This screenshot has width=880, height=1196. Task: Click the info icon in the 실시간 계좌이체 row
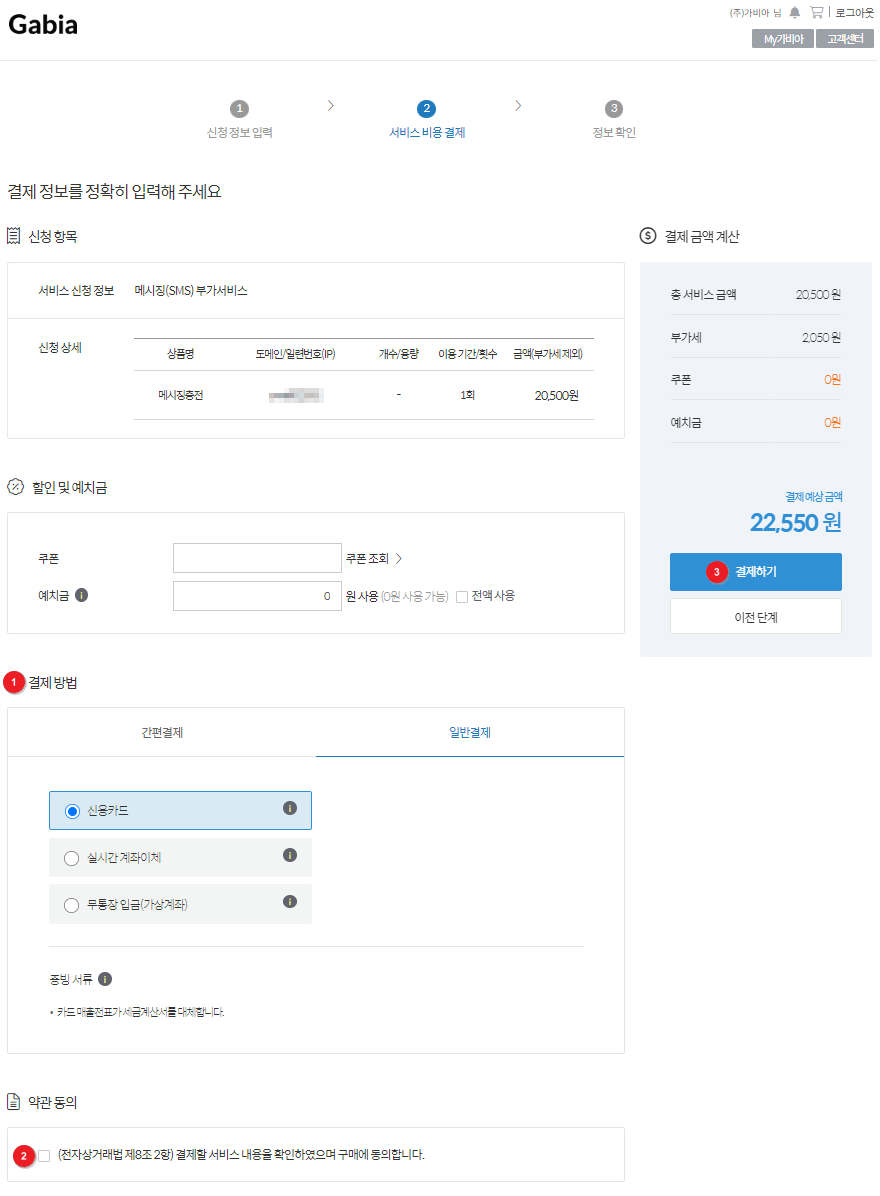(x=290, y=855)
